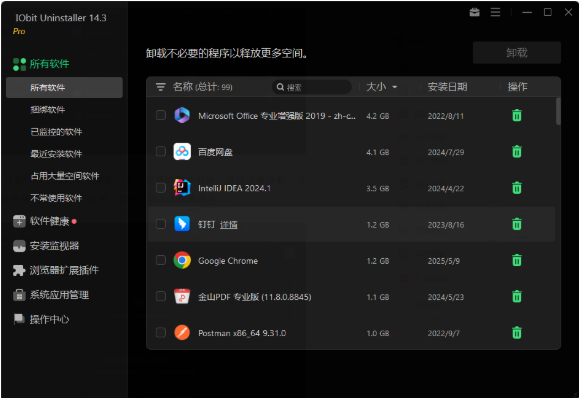Viewport: 582px width, 398px height.
Task: Click trash icon for 百度网盘
Action: click(x=517, y=151)
